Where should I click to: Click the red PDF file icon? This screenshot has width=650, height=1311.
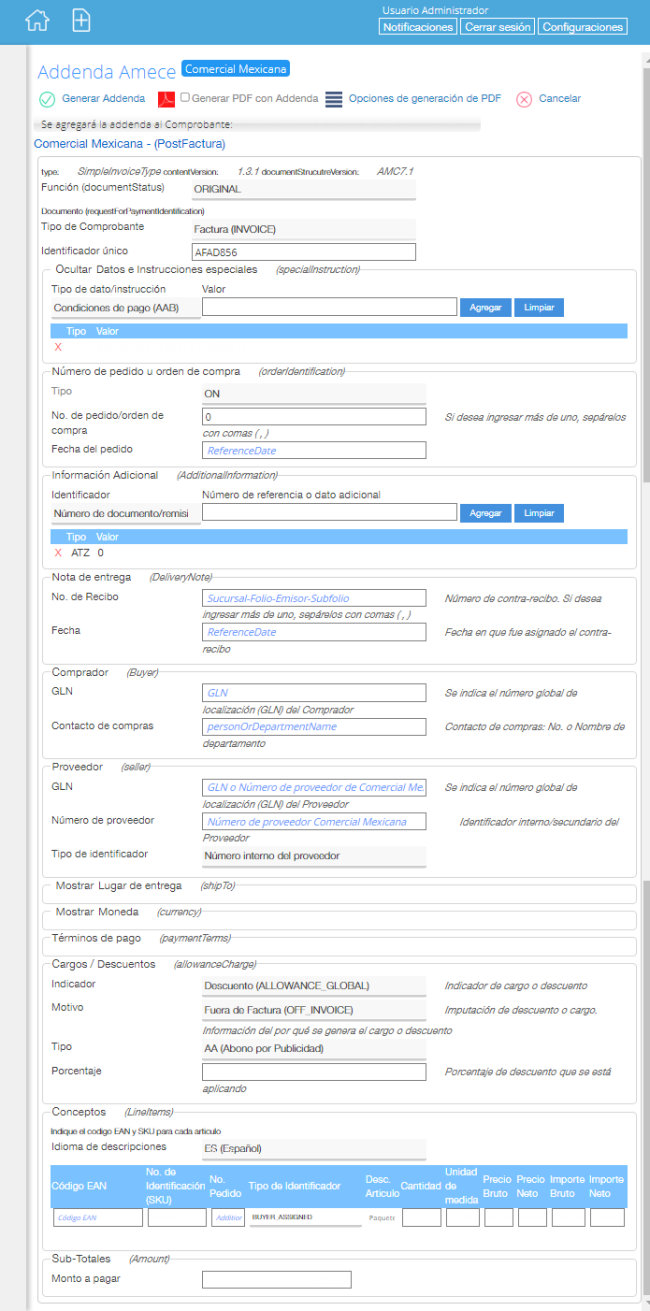point(166,99)
